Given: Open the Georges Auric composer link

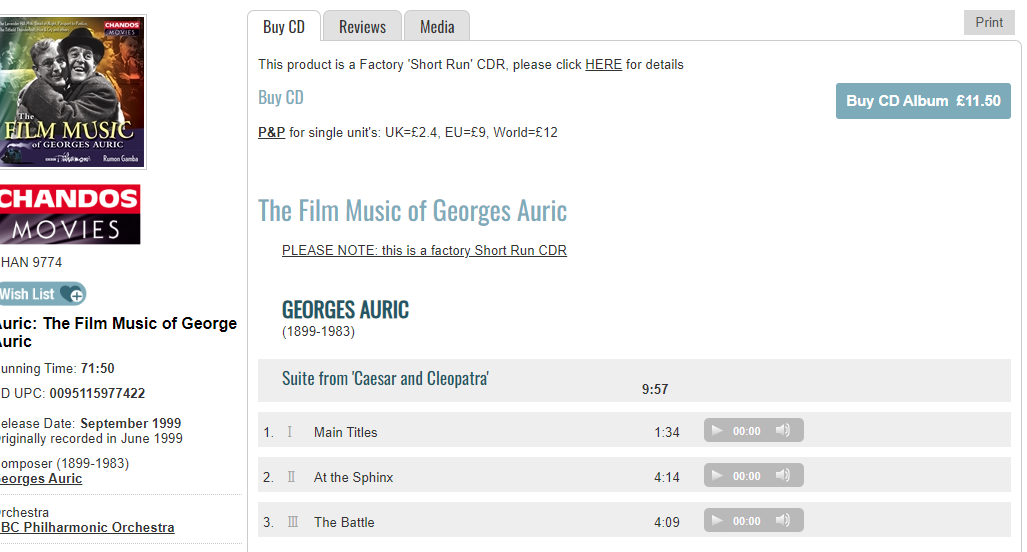Looking at the screenshot, I should click(x=40, y=479).
